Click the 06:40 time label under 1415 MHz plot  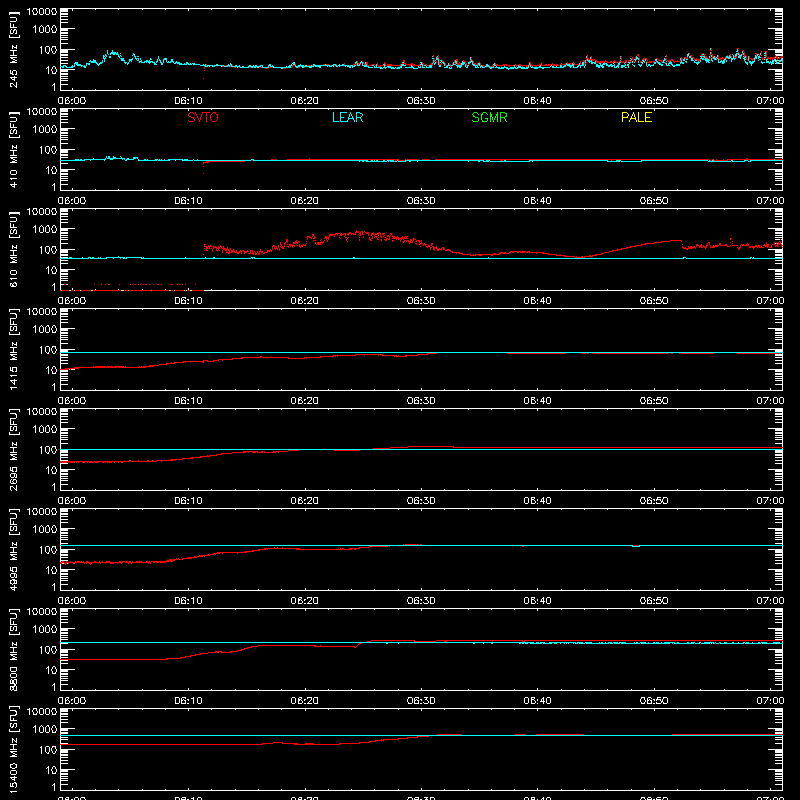tap(537, 401)
